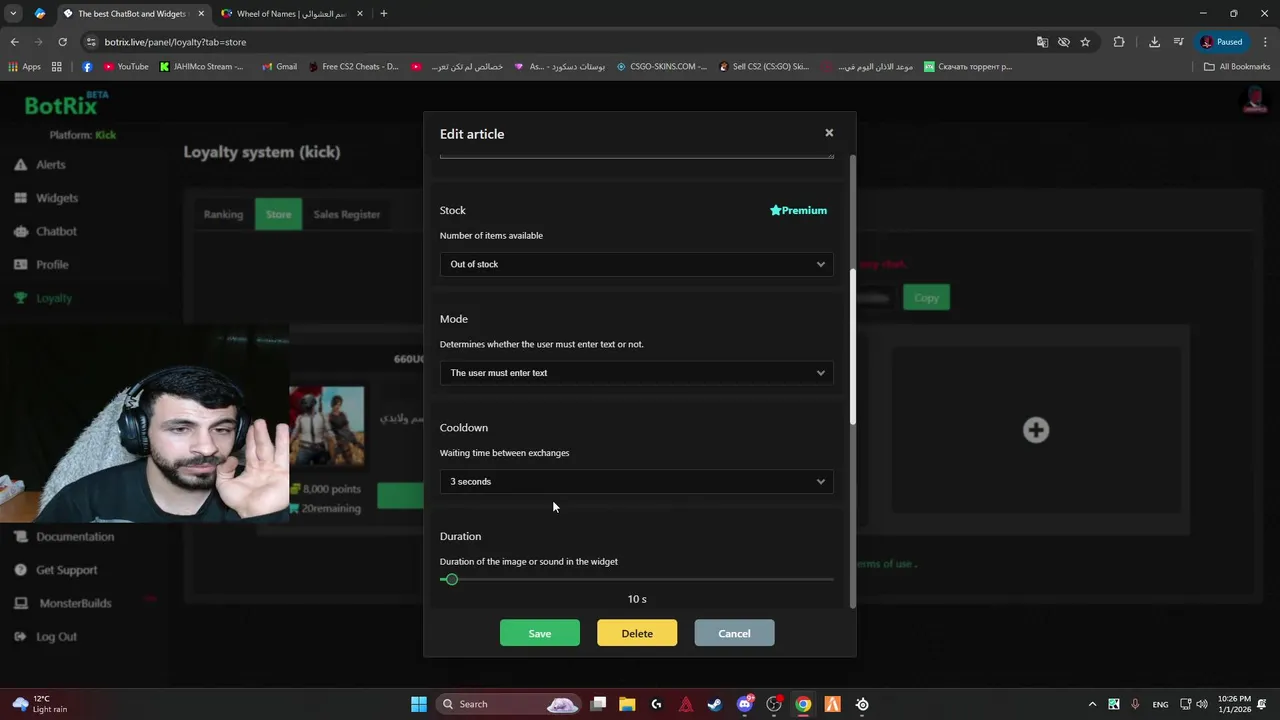Viewport: 1280px width, 720px height.
Task: Open Discord from the taskbar
Action: [744, 704]
